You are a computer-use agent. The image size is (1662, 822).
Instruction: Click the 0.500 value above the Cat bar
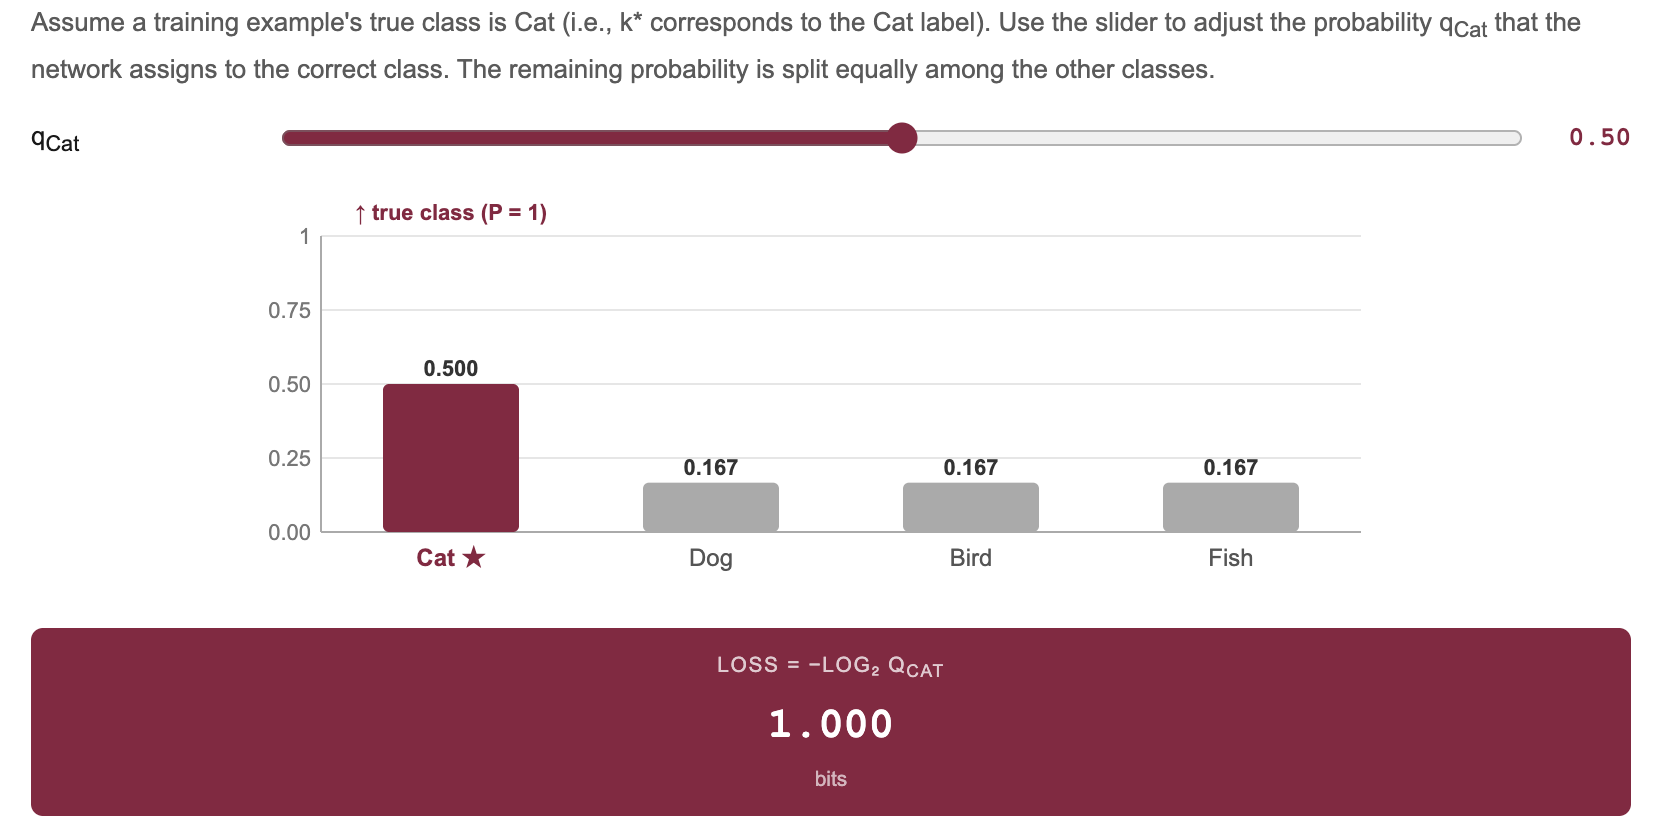coord(450,368)
